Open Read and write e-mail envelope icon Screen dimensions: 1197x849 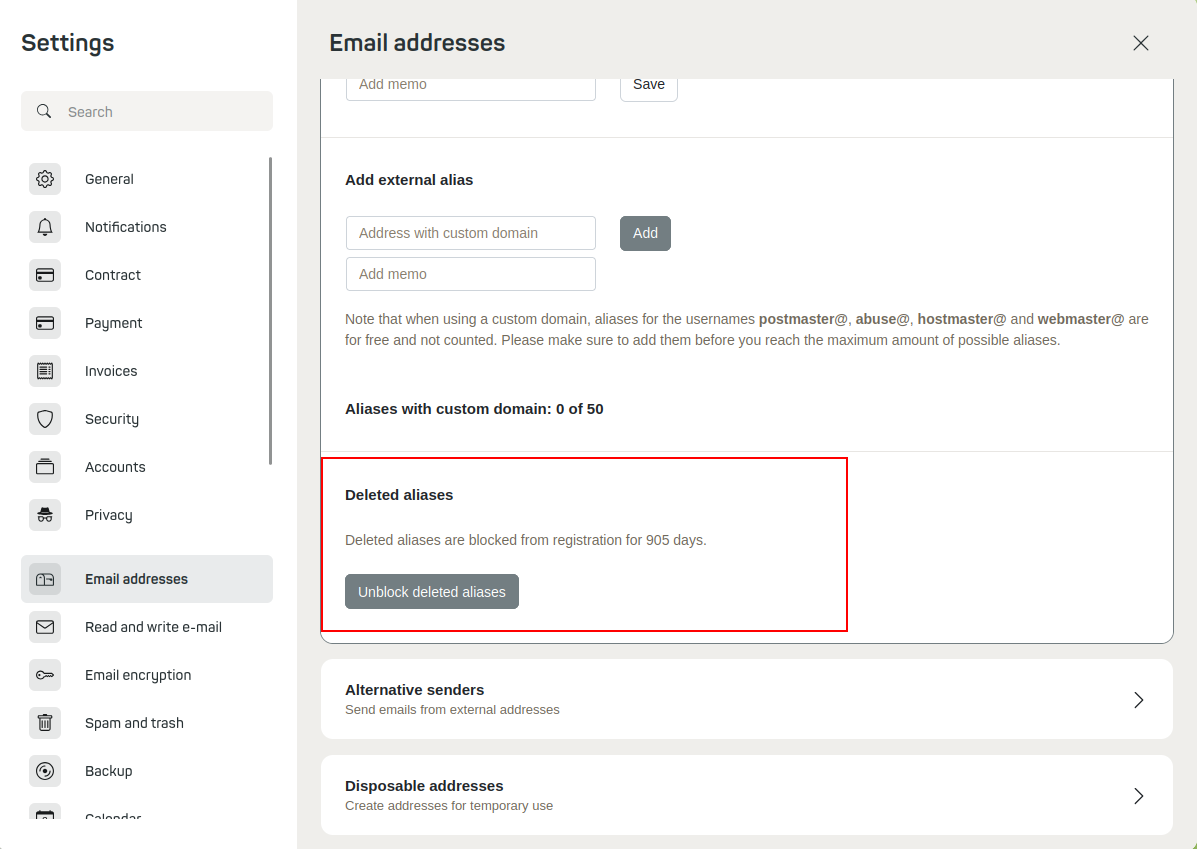(45, 627)
